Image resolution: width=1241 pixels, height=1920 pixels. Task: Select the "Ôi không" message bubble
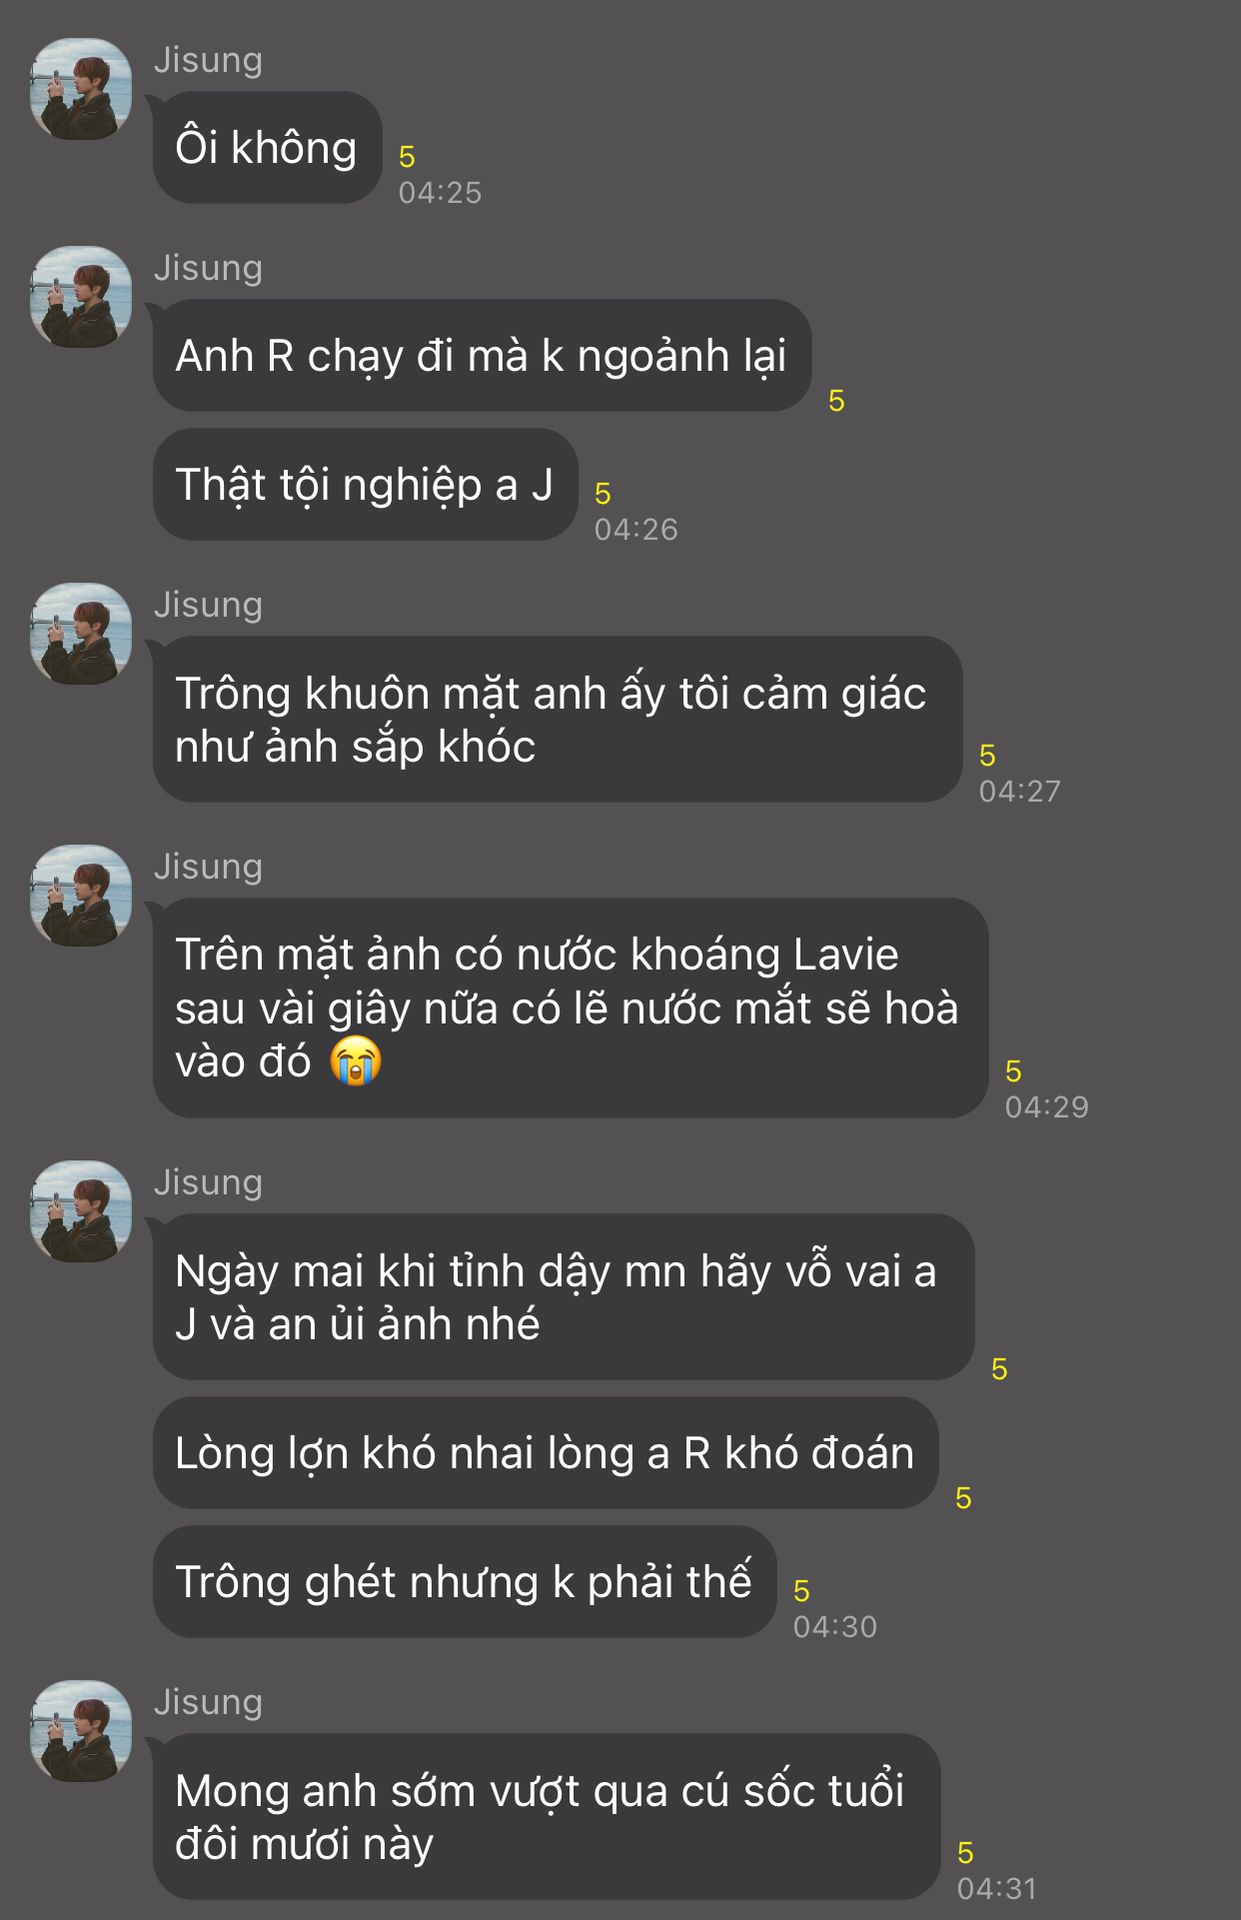click(x=267, y=147)
